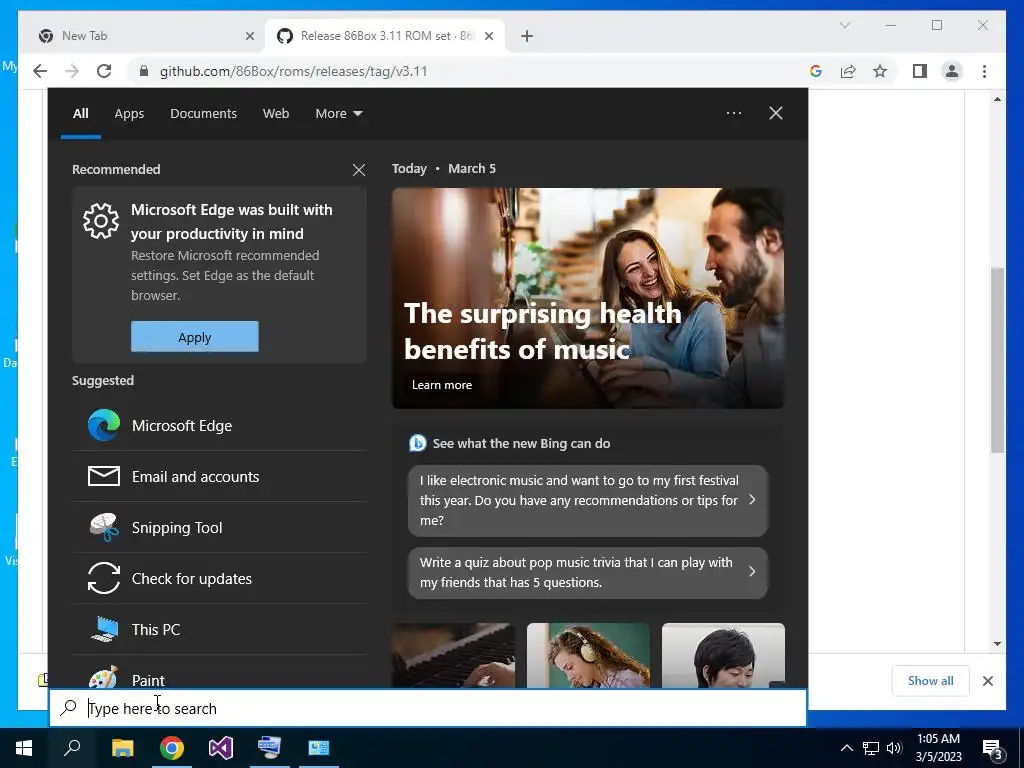The image size is (1024, 768).
Task: Switch to Chrome in taskbar
Action: coord(172,748)
